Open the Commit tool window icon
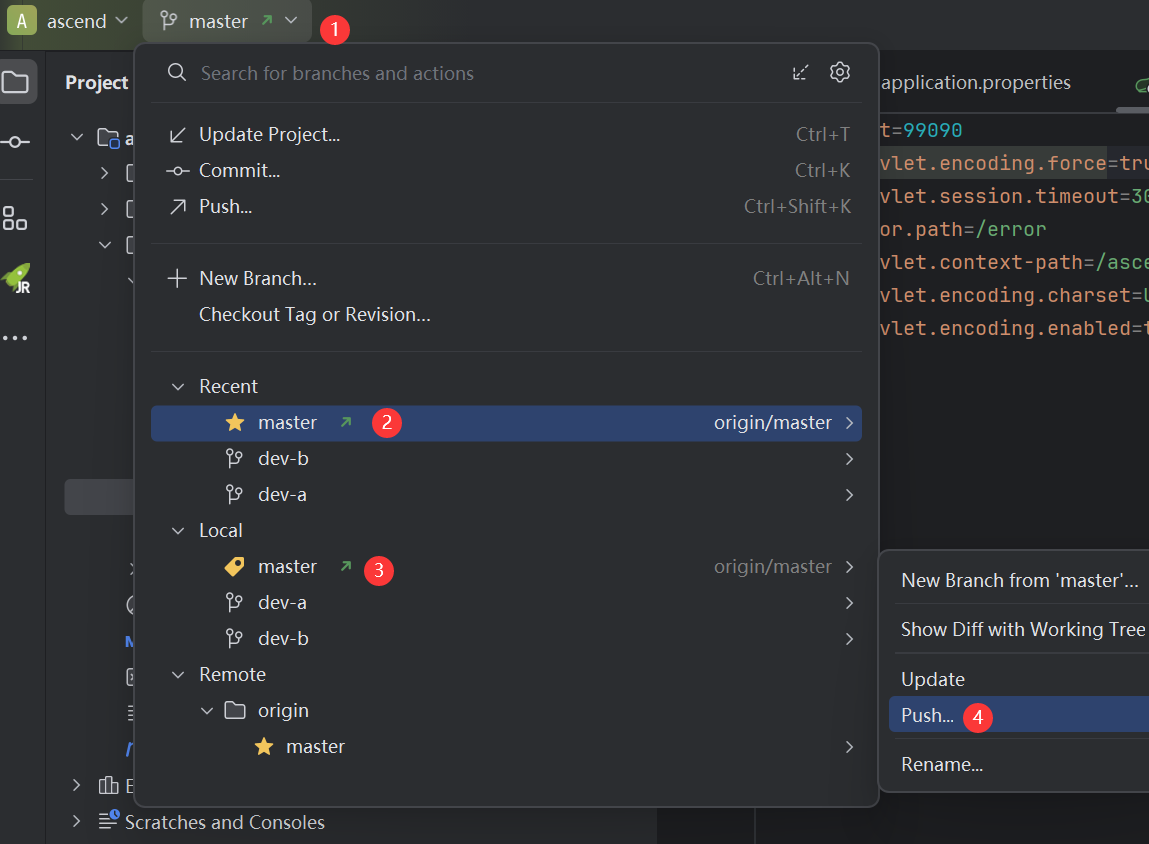Viewport: 1149px width, 844px height. tap(16, 142)
